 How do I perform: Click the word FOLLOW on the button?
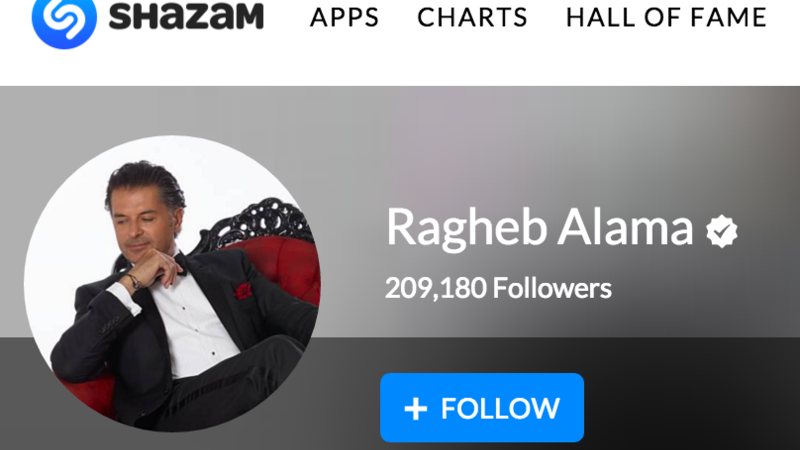coord(501,409)
